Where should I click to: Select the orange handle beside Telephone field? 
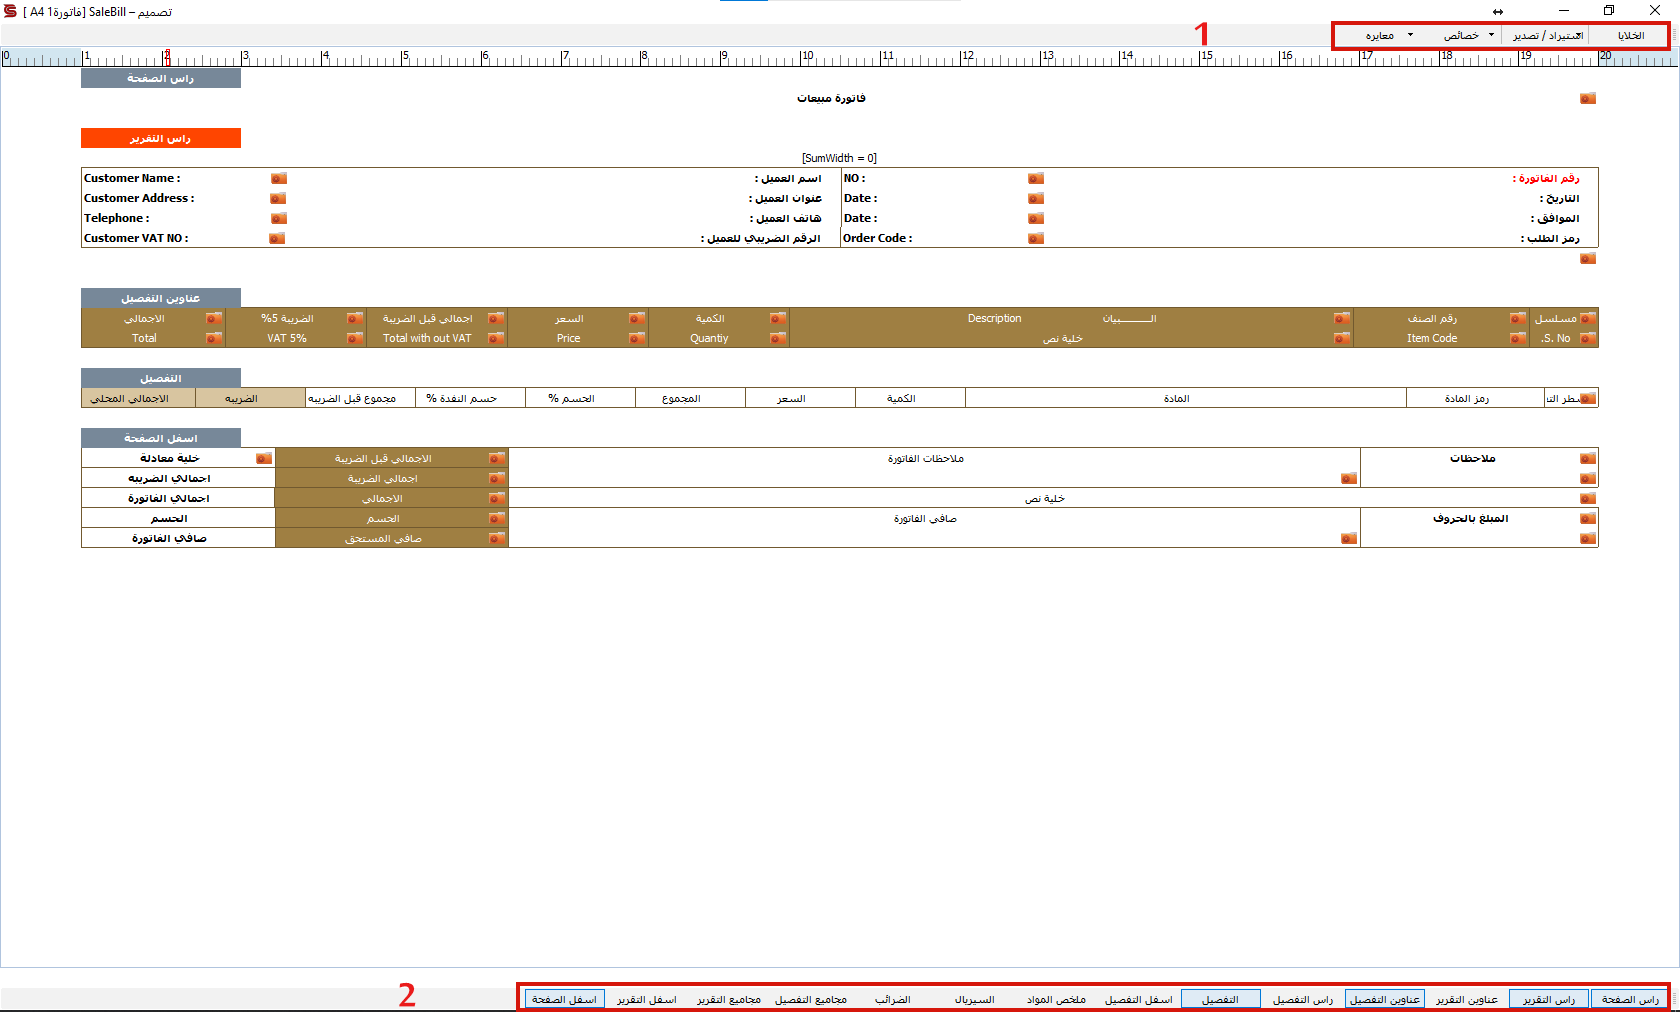tap(279, 219)
